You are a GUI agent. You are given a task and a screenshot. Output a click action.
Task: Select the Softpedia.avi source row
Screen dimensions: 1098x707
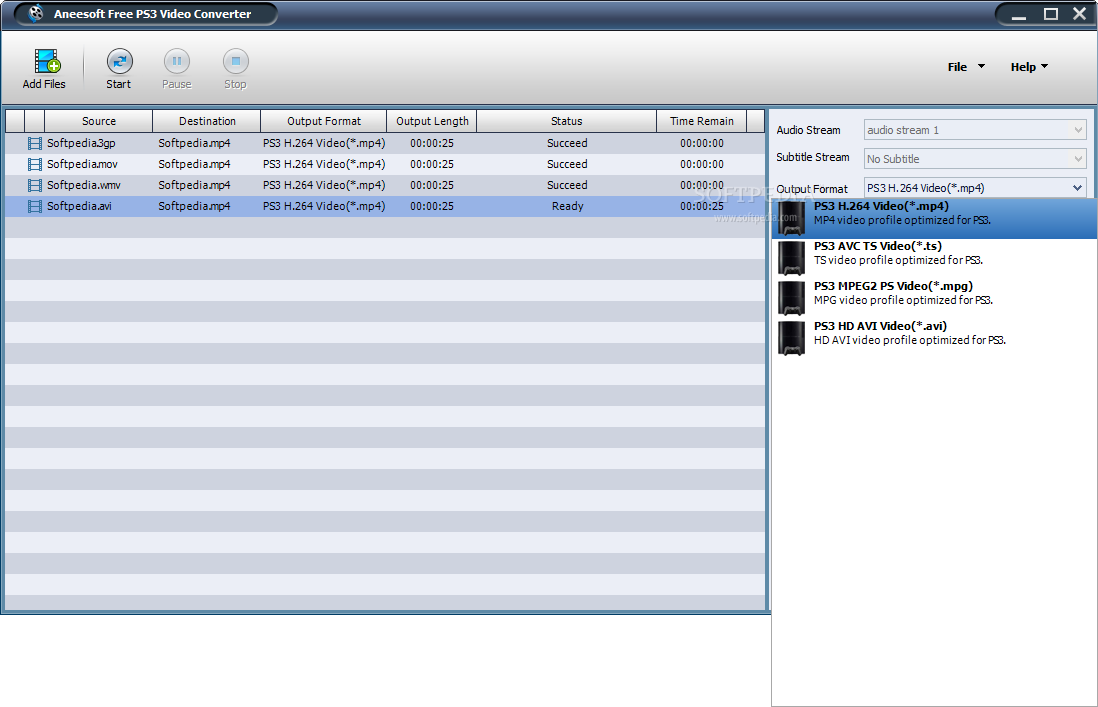[79, 206]
